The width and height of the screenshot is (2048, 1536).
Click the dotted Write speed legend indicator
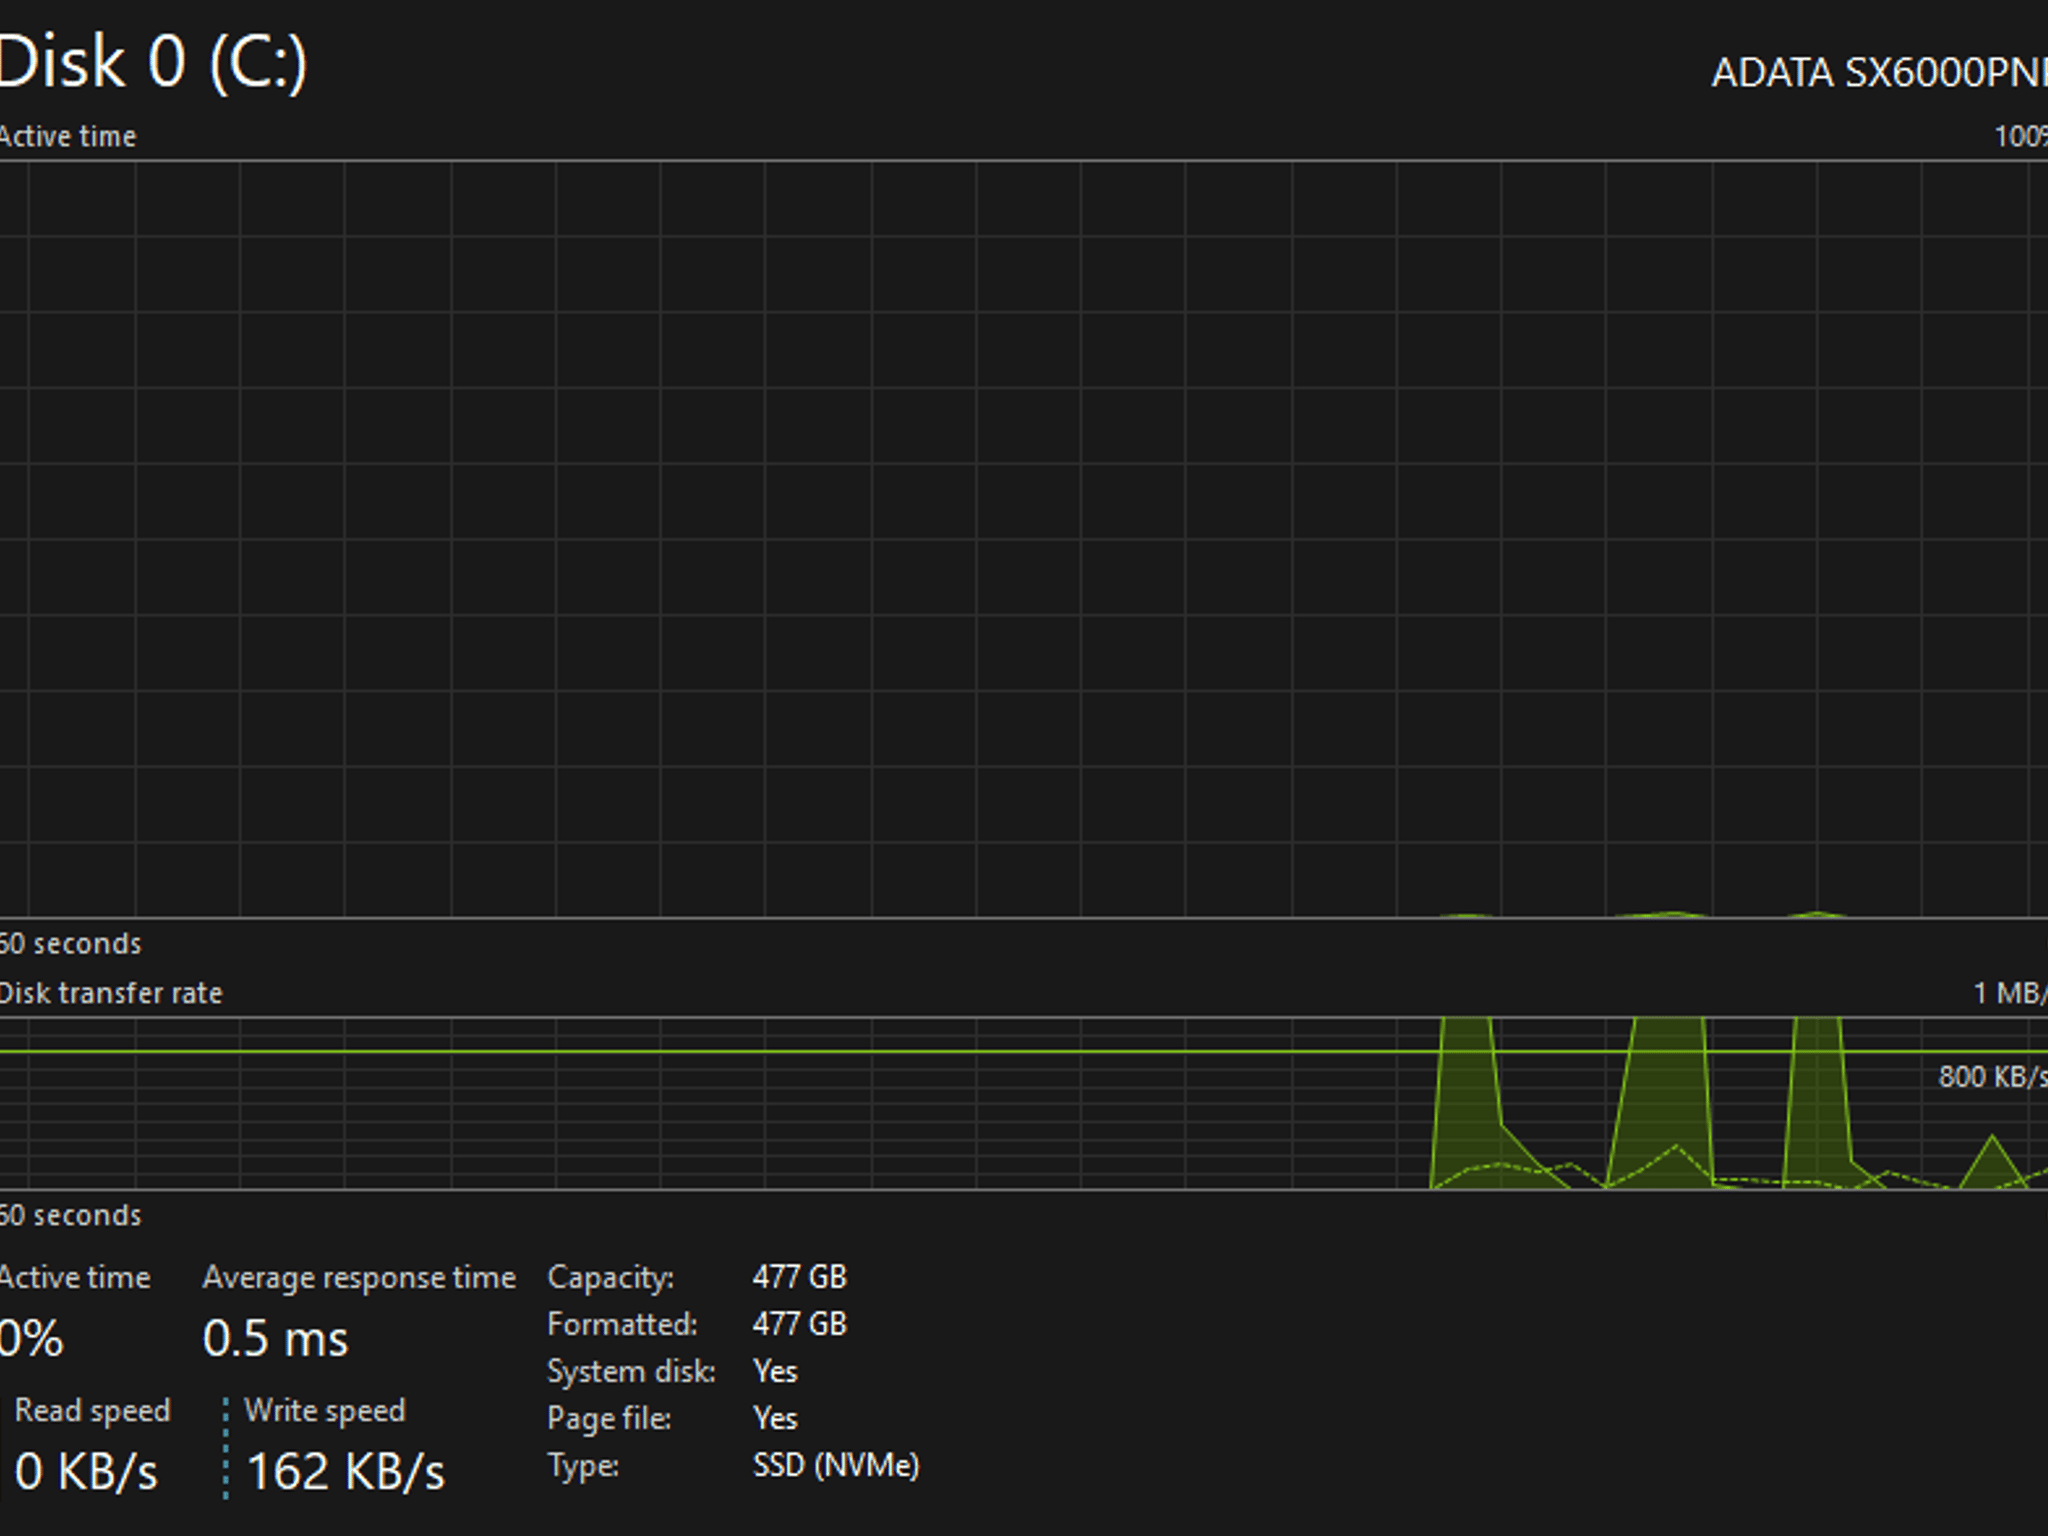coord(226,1448)
